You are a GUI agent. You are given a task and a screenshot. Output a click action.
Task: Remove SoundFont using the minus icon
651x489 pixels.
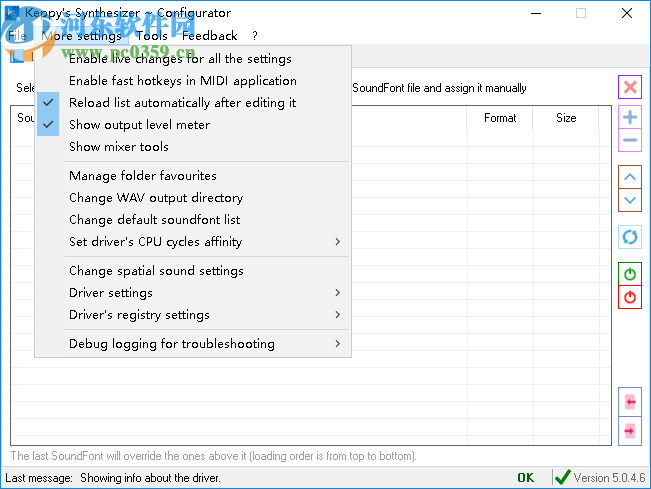[630, 140]
